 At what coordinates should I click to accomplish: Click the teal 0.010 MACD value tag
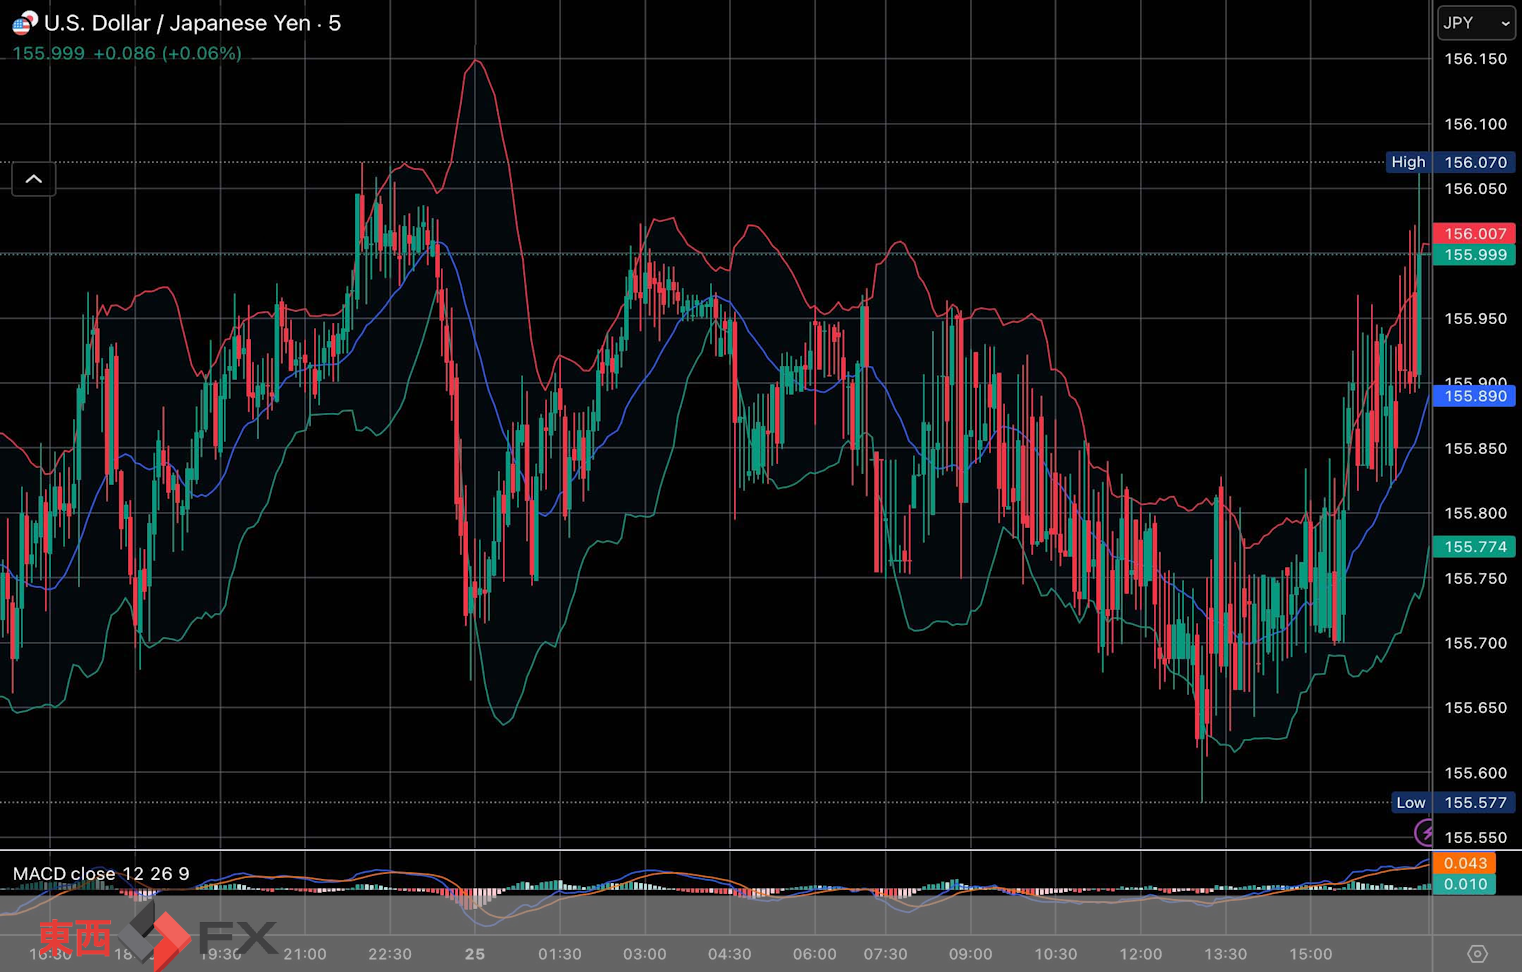coord(1464,884)
